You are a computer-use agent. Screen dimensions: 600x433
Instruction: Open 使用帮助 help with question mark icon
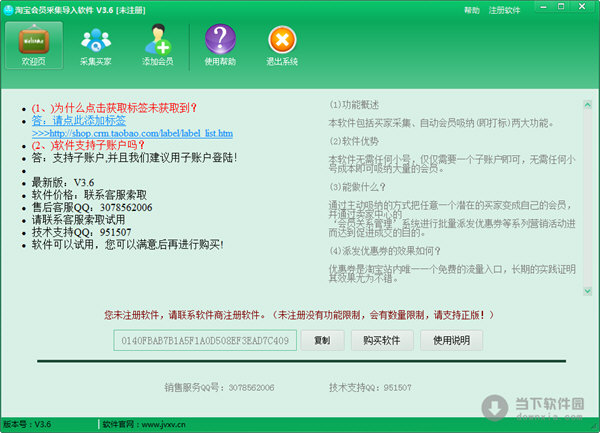click(220, 46)
